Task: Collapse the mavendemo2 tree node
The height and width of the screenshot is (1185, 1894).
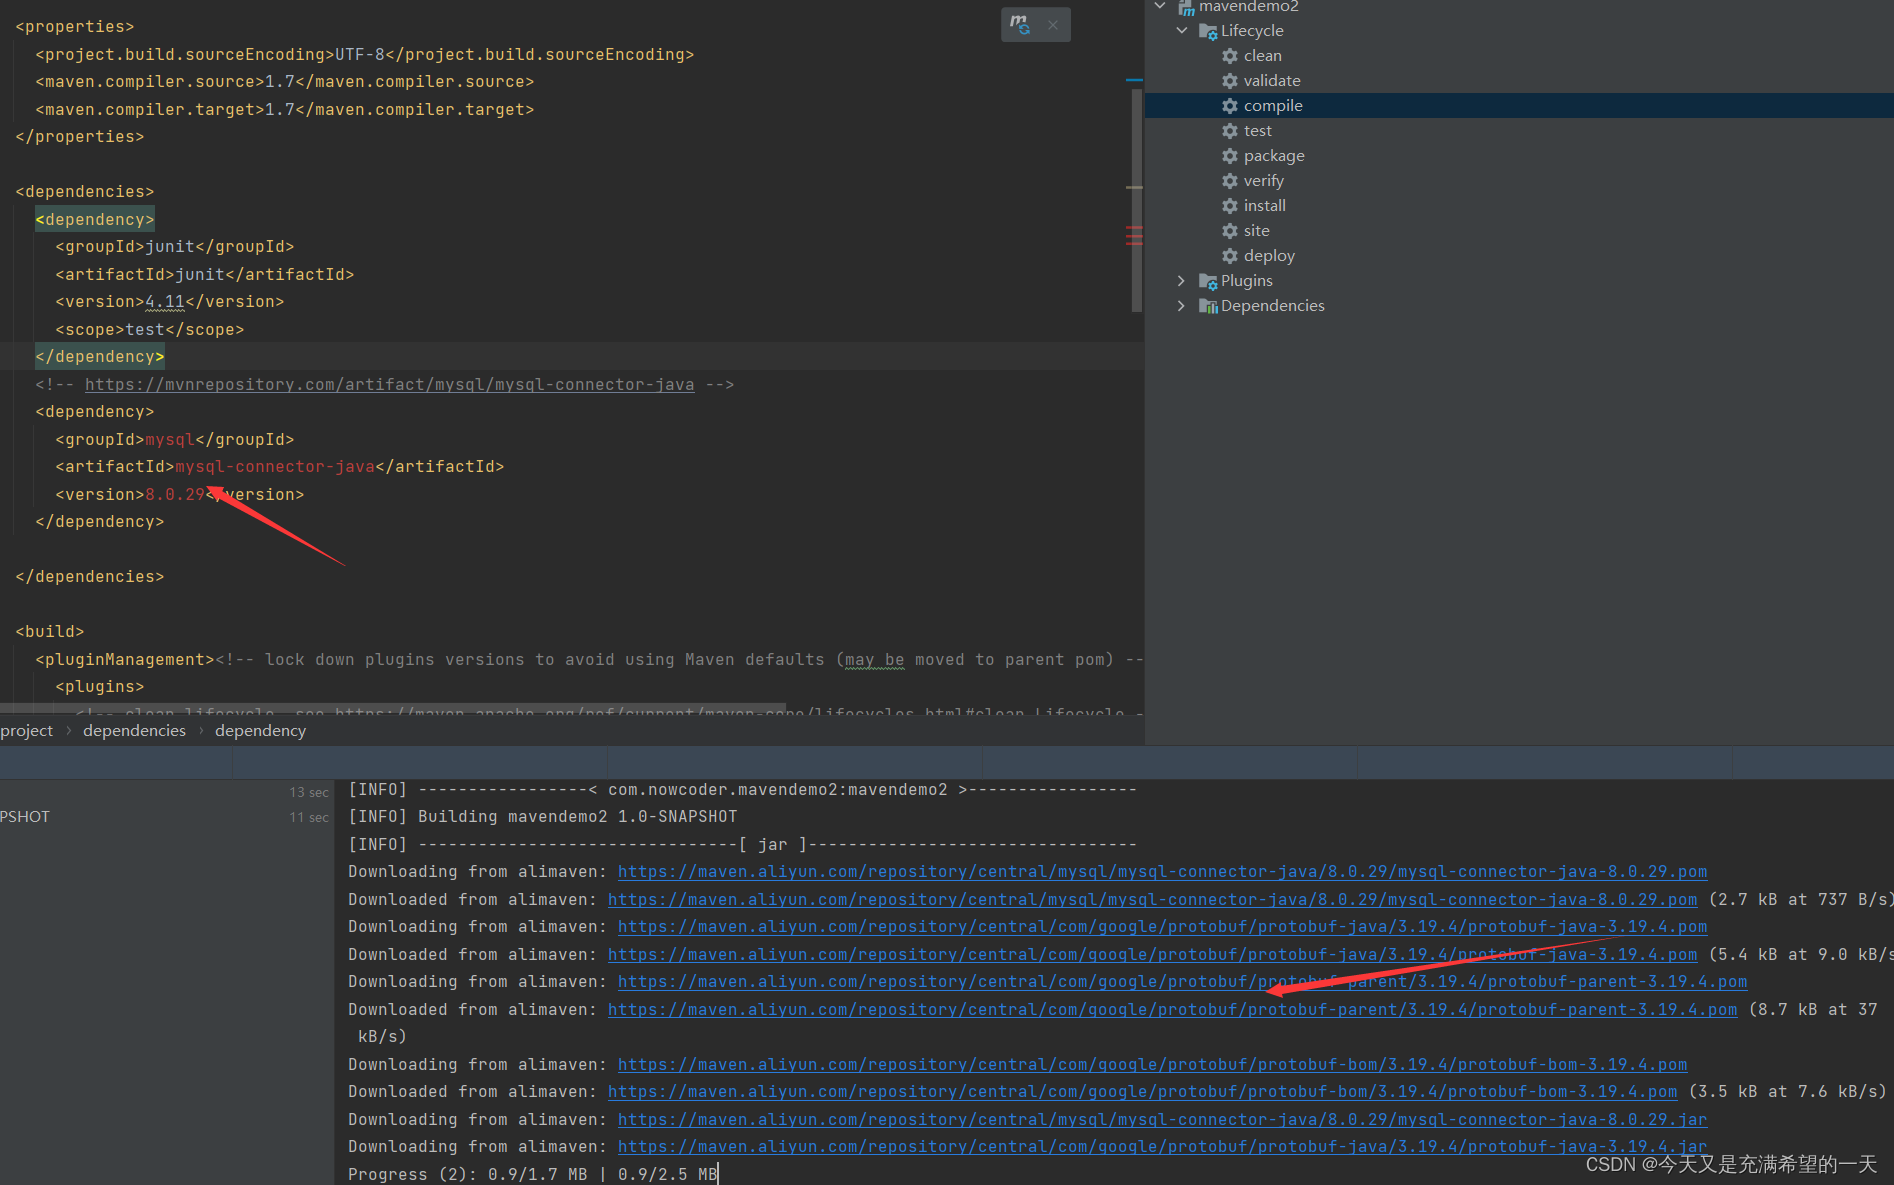Action: pos(1160,6)
